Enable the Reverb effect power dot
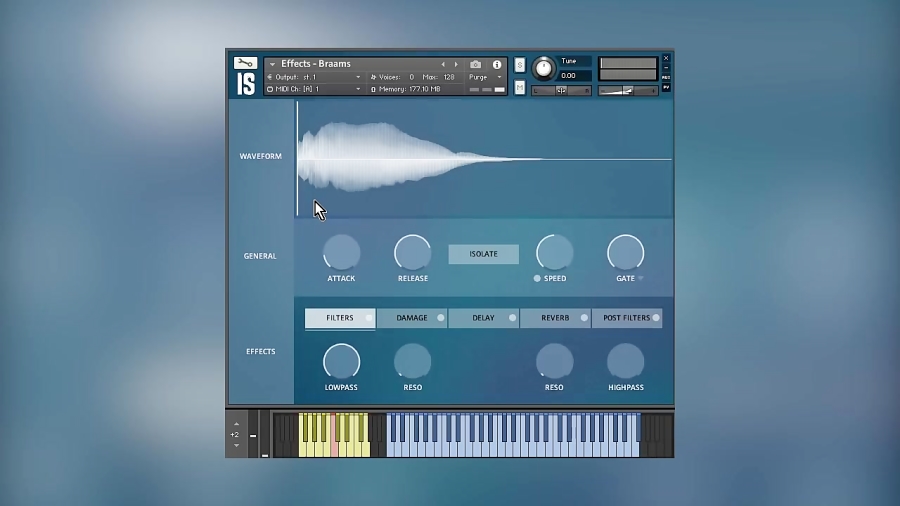 click(x=584, y=318)
